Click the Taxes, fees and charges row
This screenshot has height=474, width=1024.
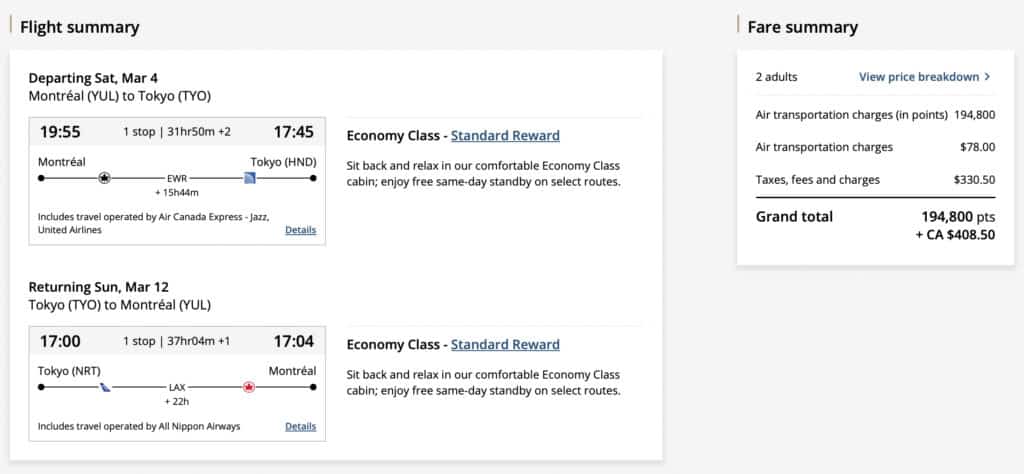pyautogui.click(x=875, y=180)
